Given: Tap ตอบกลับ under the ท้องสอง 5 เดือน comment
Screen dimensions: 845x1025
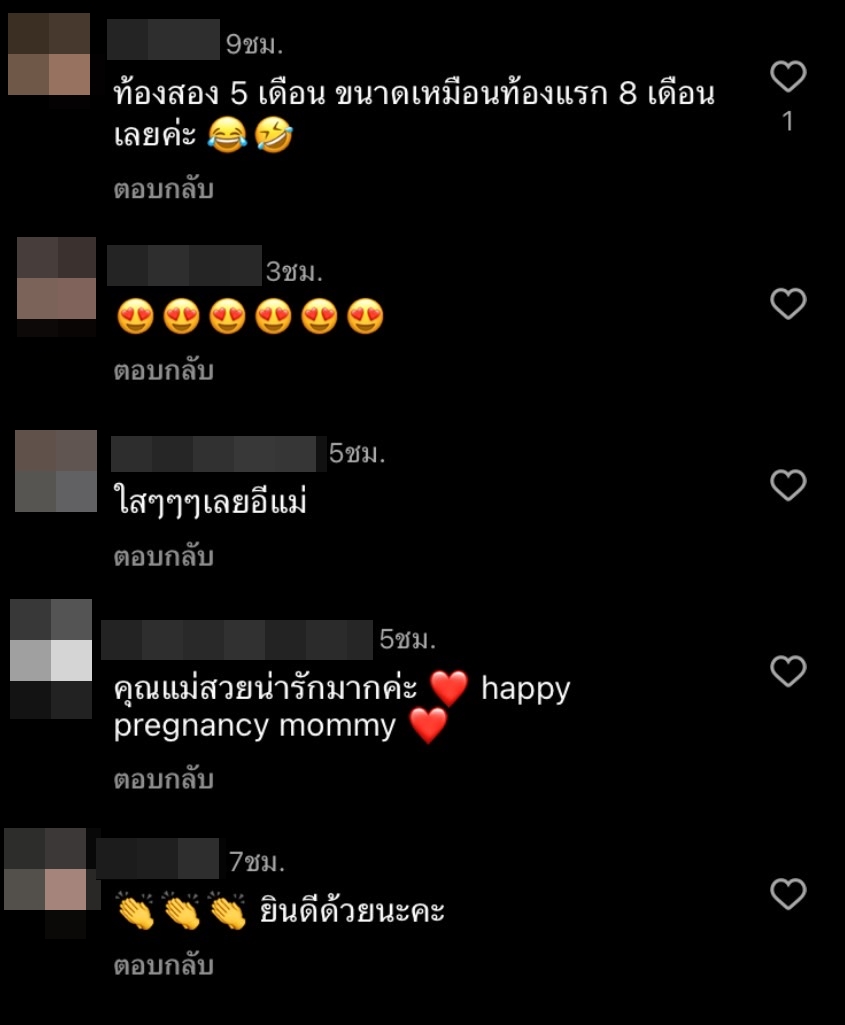Looking at the screenshot, I should (163, 189).
